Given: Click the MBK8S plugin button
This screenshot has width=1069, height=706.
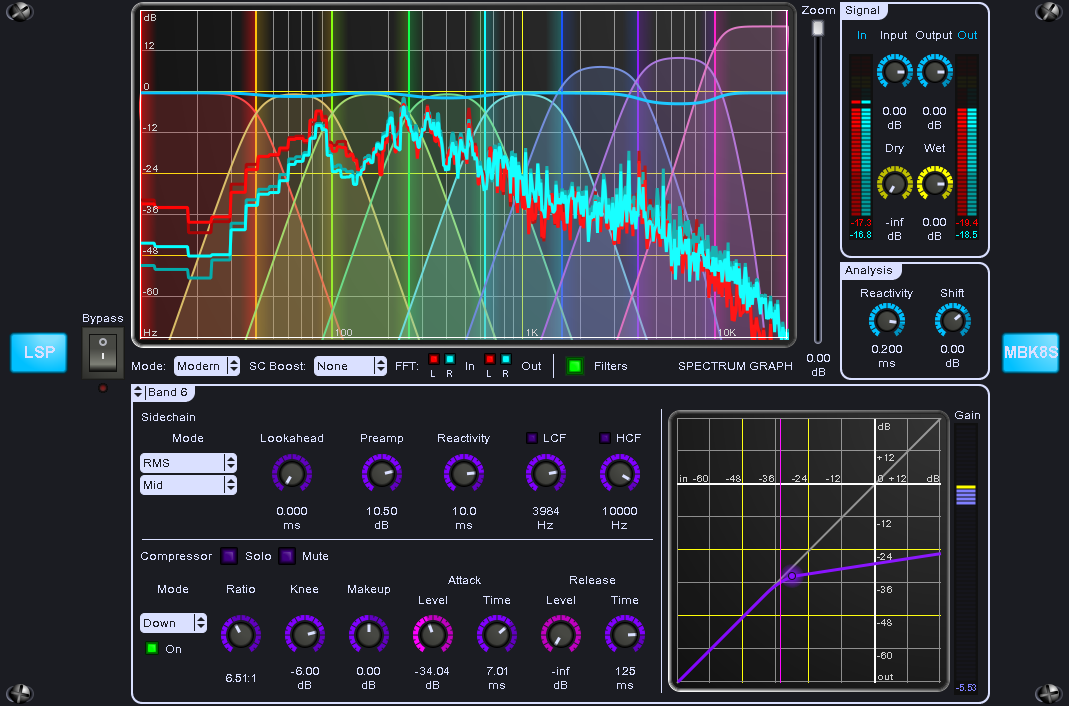Looking at the screenshot, I should 1030,353.
